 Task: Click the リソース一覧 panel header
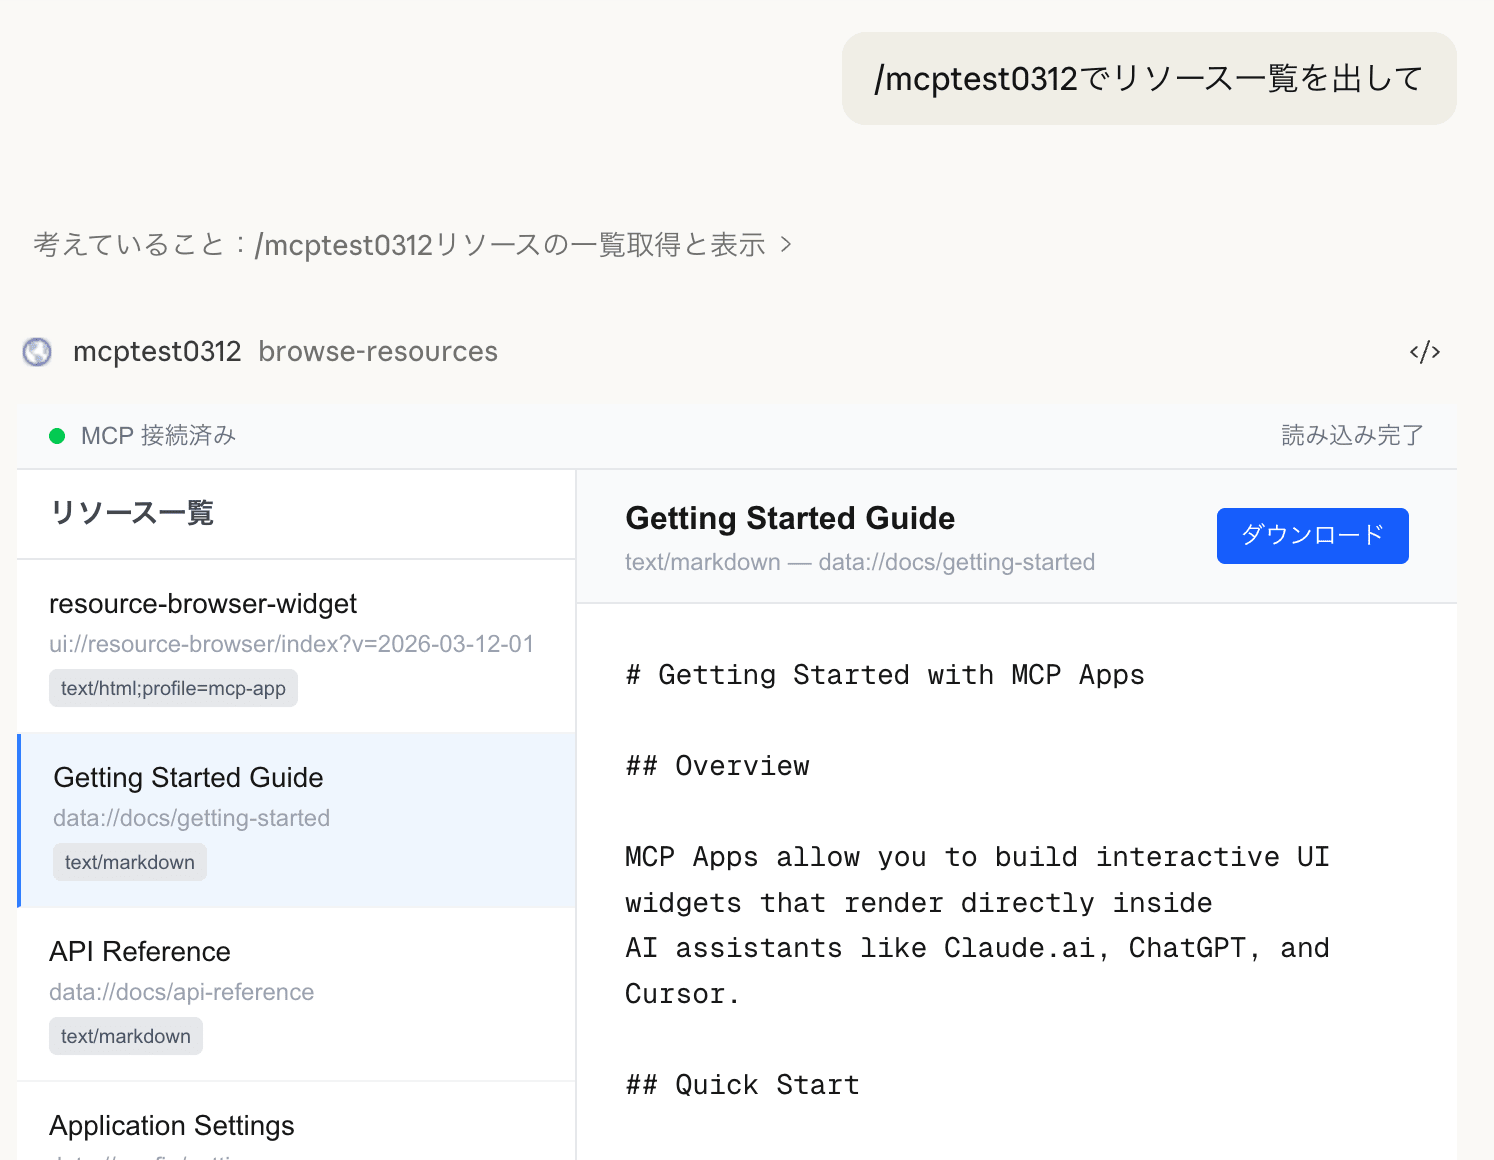click(x=132, y=513)
